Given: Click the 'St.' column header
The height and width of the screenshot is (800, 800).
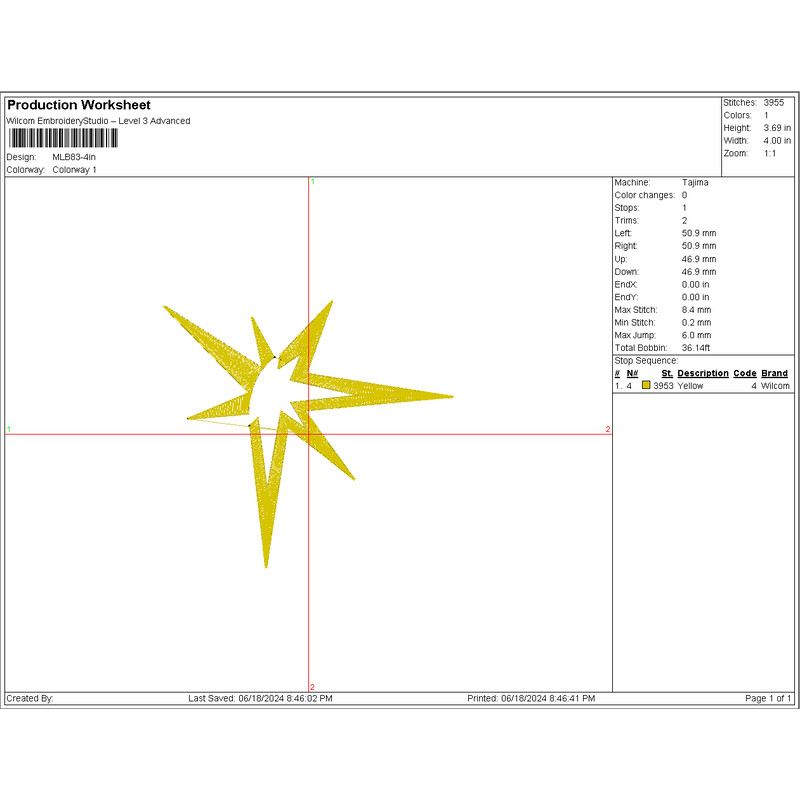Looking at the screenshot, I should coord(667,373).
